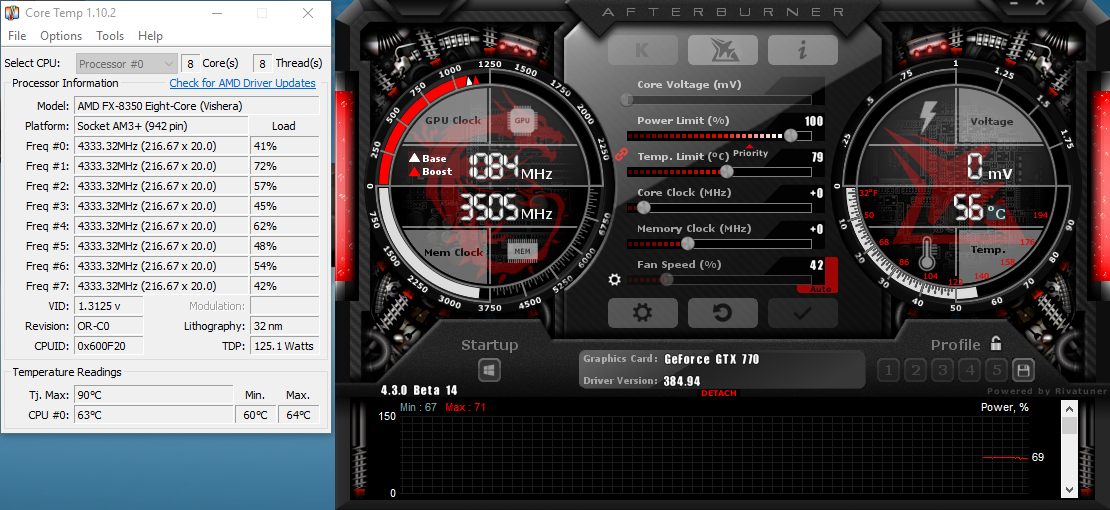Open Afterburner settings gear button

(x=643, y=313)
